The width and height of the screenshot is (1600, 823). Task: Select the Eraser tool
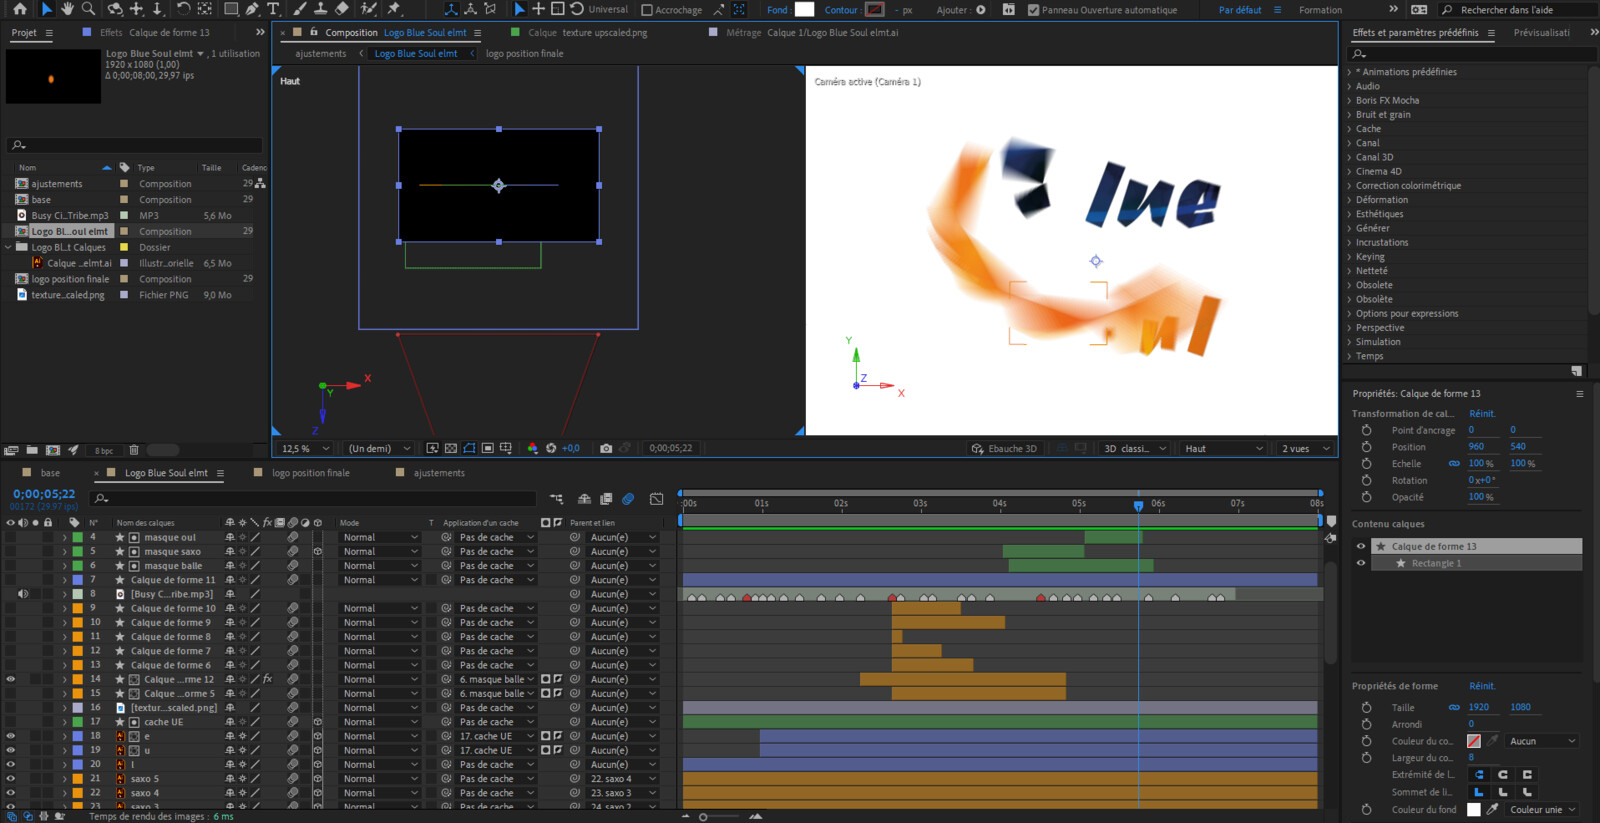tap(342, 9)
